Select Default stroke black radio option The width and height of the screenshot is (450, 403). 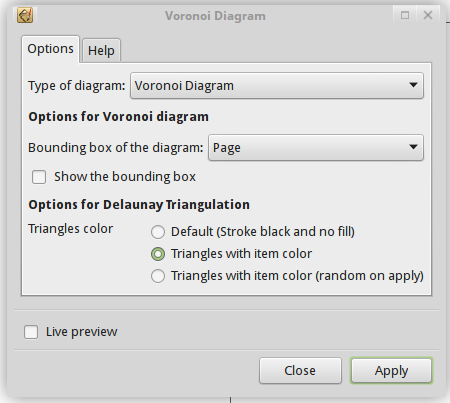click(158, 232)
